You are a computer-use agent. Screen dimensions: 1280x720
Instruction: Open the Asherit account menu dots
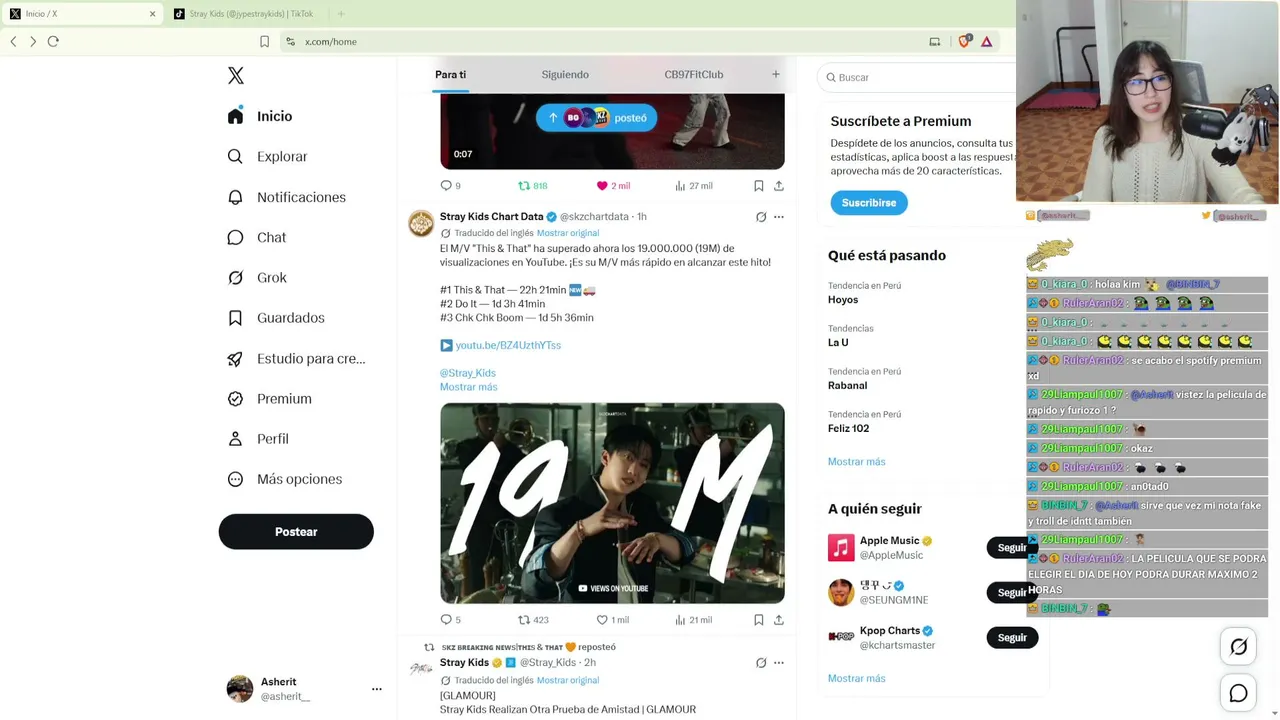pos(377,689)
